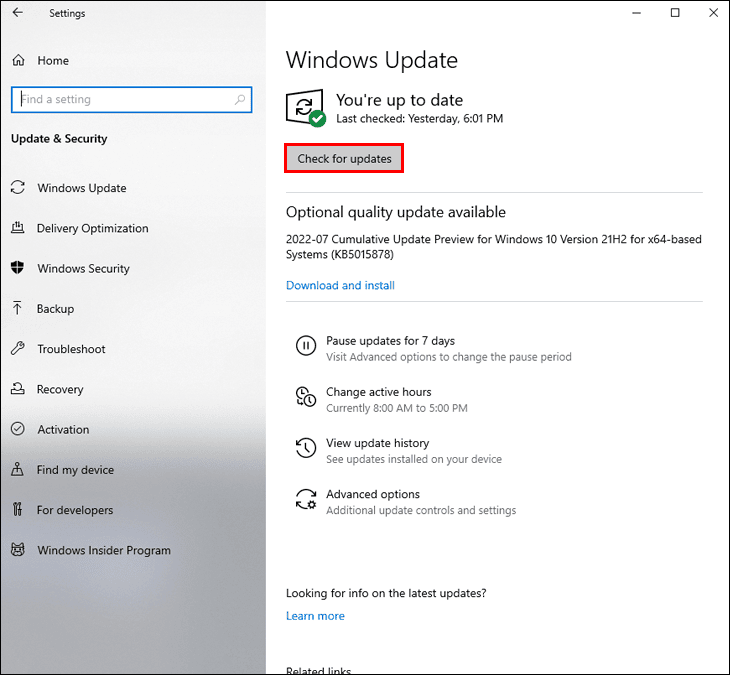Click the Windows Security shield icon
Screen dimensions: 730x675
click(18, 268)
